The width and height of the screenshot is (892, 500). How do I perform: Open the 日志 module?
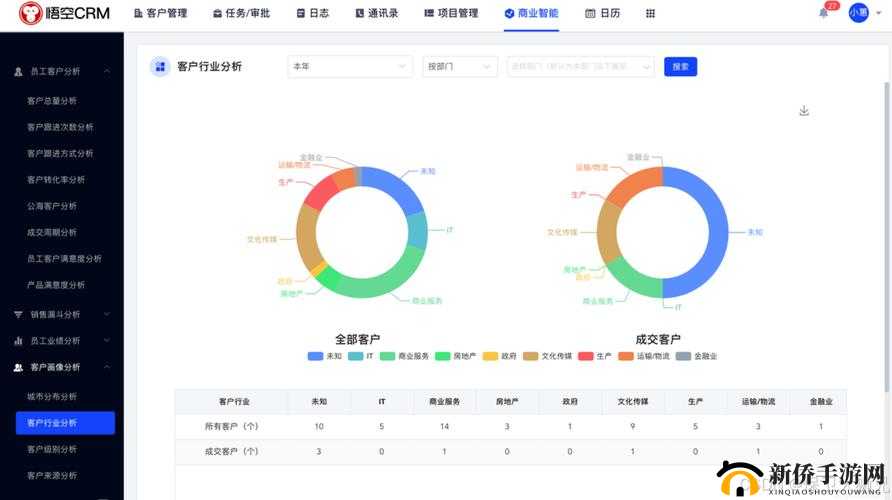coord(313,13)
